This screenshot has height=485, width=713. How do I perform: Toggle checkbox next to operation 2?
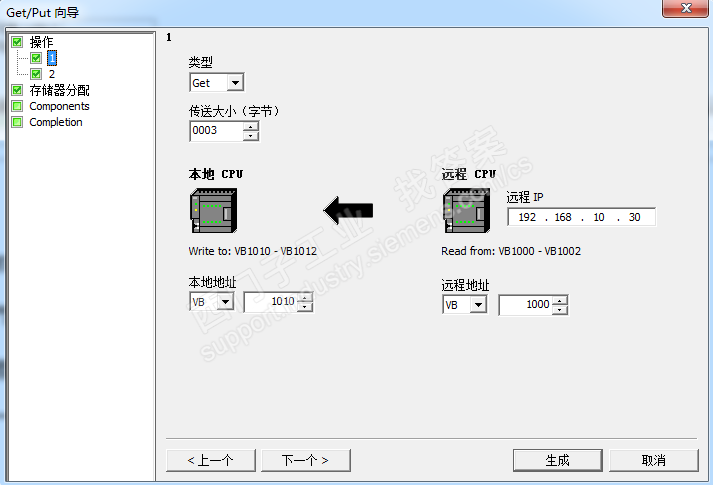click(x=36, y=74)
